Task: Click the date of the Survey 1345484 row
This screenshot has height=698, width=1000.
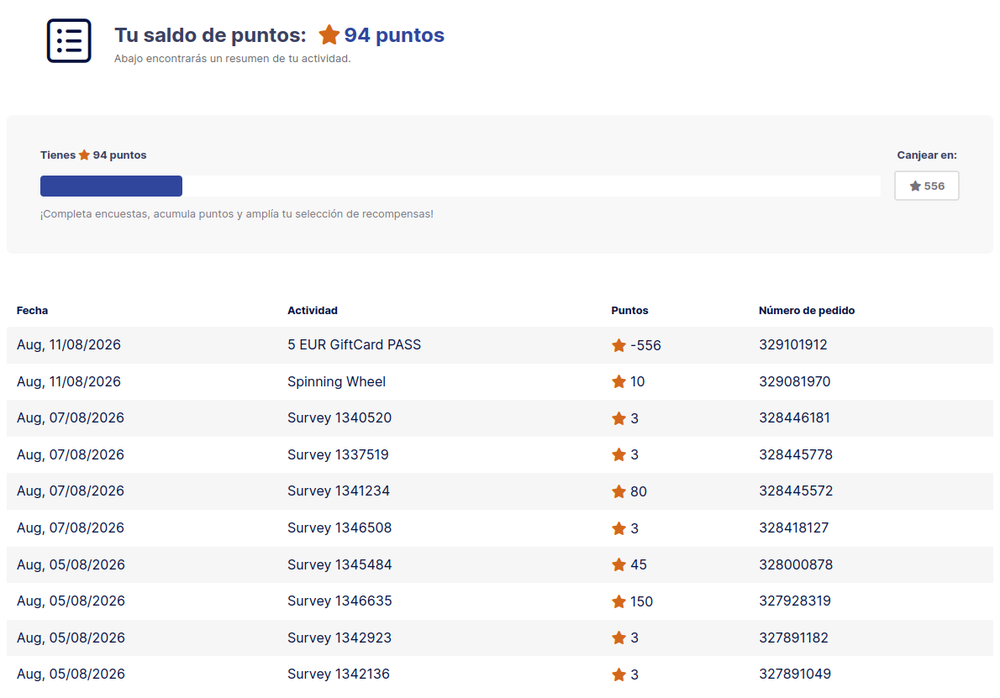Action: [71, 565]
